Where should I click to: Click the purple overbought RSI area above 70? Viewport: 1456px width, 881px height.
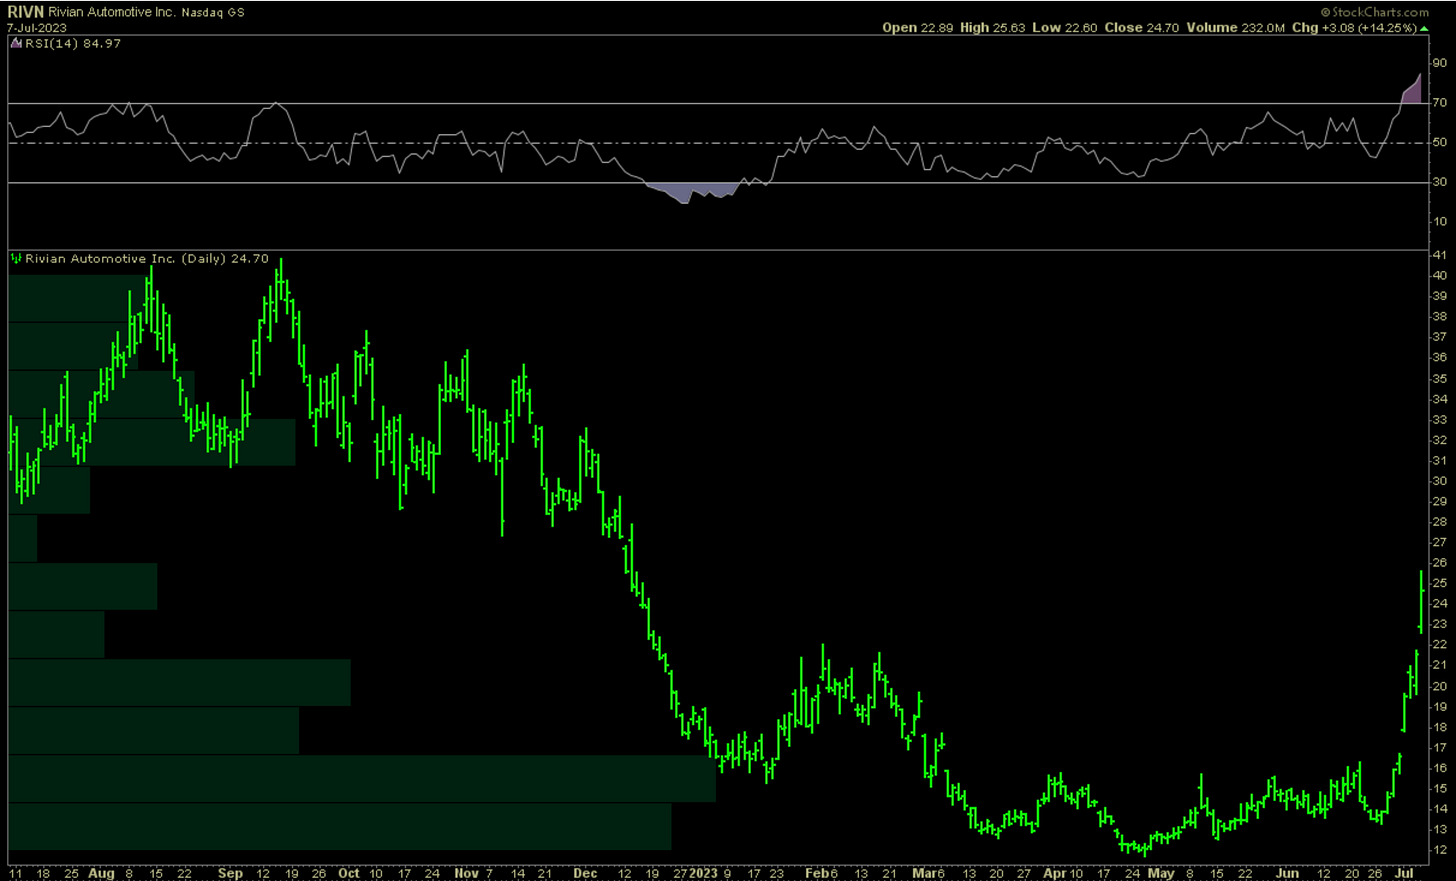(x=1413, y=92)
